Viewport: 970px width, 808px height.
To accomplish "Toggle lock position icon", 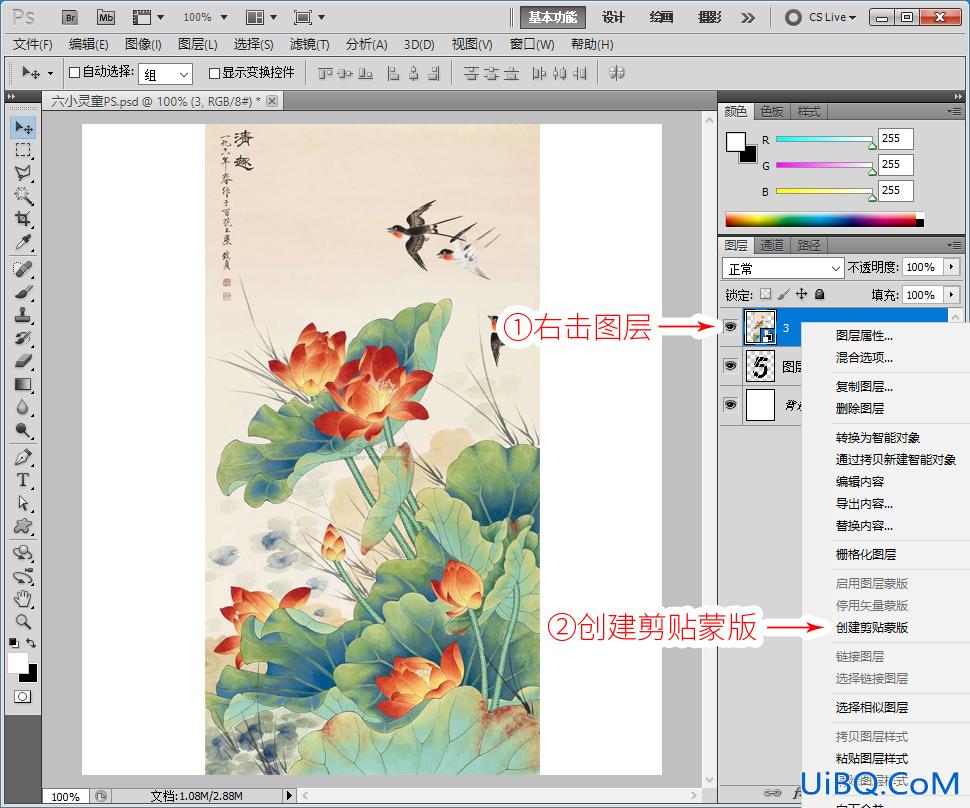I will click(802, 294).
